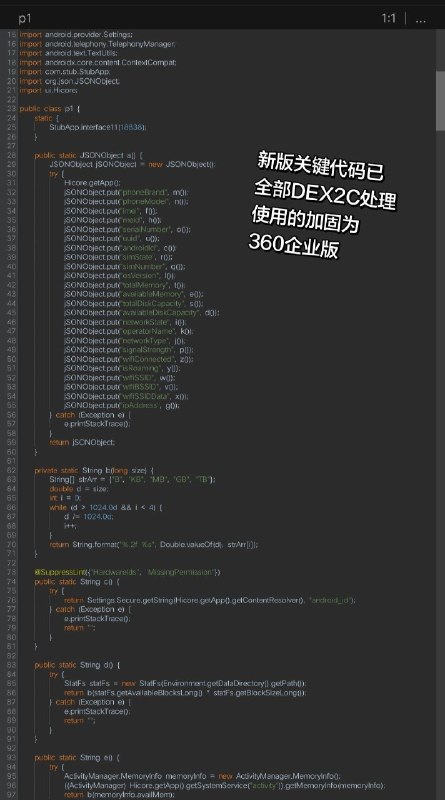This screenshot has height=800, width=445.
Task: Click the put "availableMemory" line
Action: click(134, 294)
